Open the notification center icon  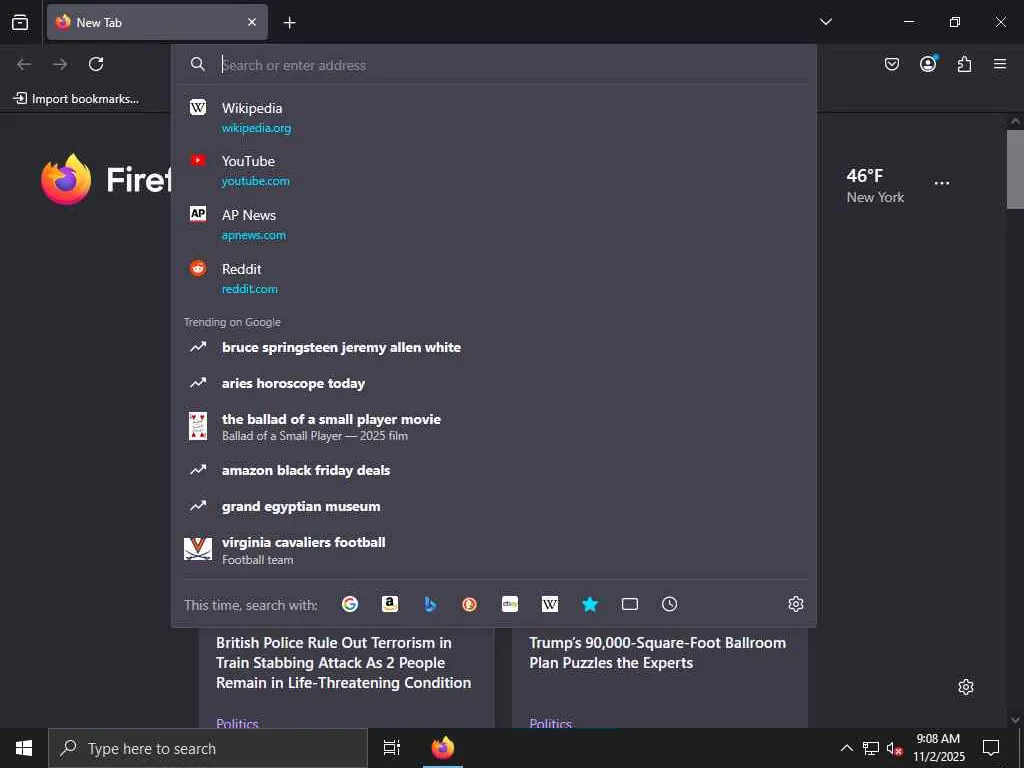click(991, 748)
